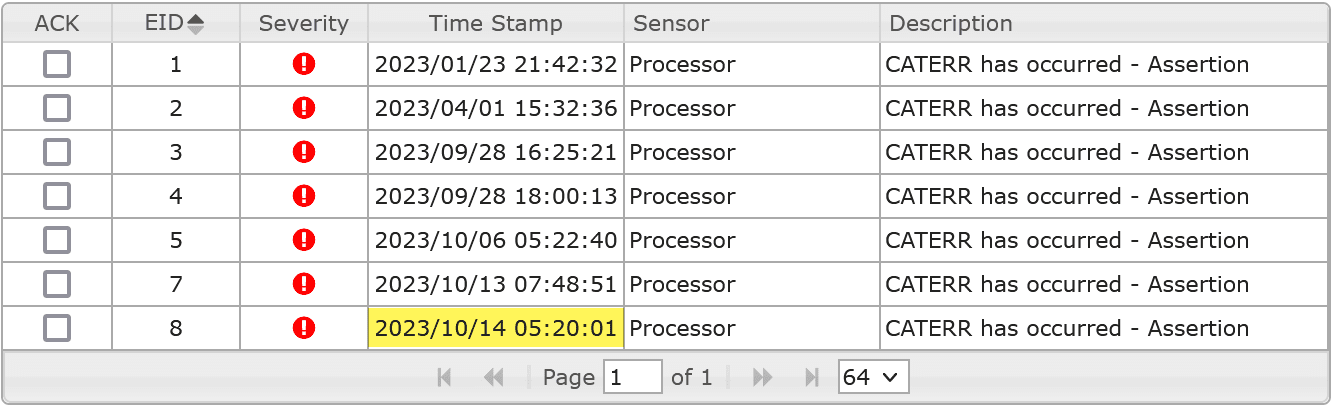Jump to the last page icon
Viewport: 1333px width, 408px height.
pos(812,377)
